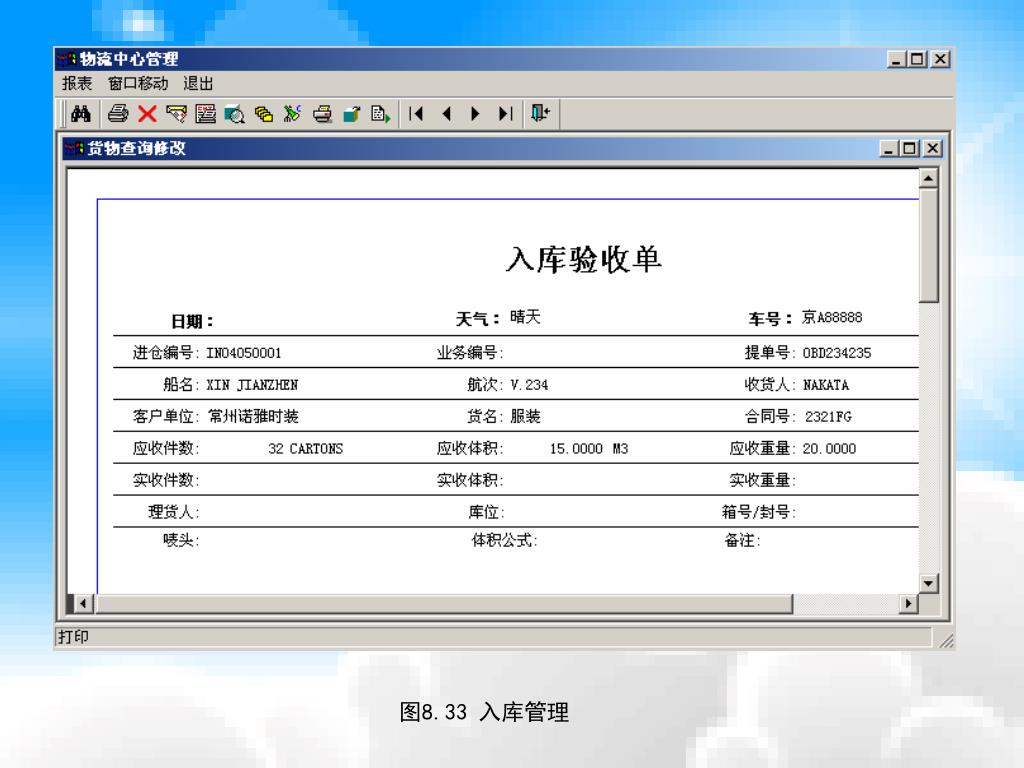This screenshot has height=768, width=1024.
Task: Click the horizontal scrollbar thumb
Action: pyautogui.click(x=444, y=603)
